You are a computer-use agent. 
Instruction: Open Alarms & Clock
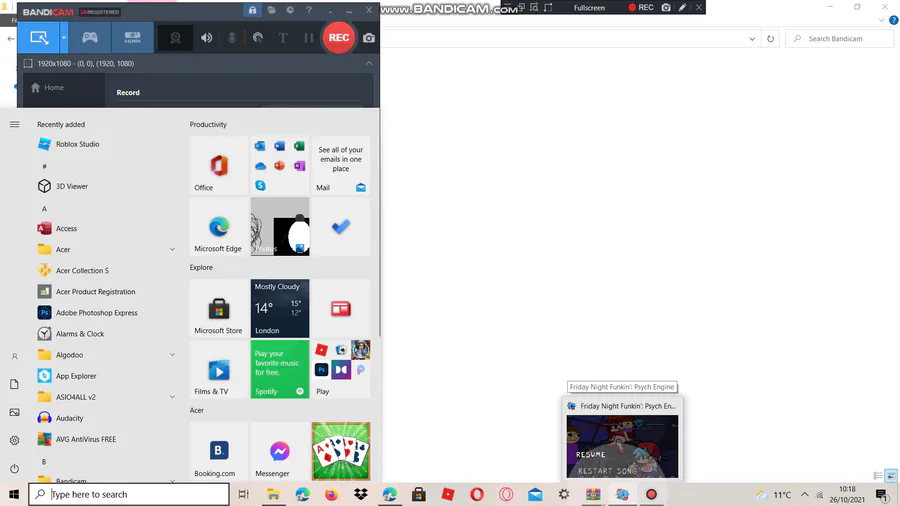[79, 334]
